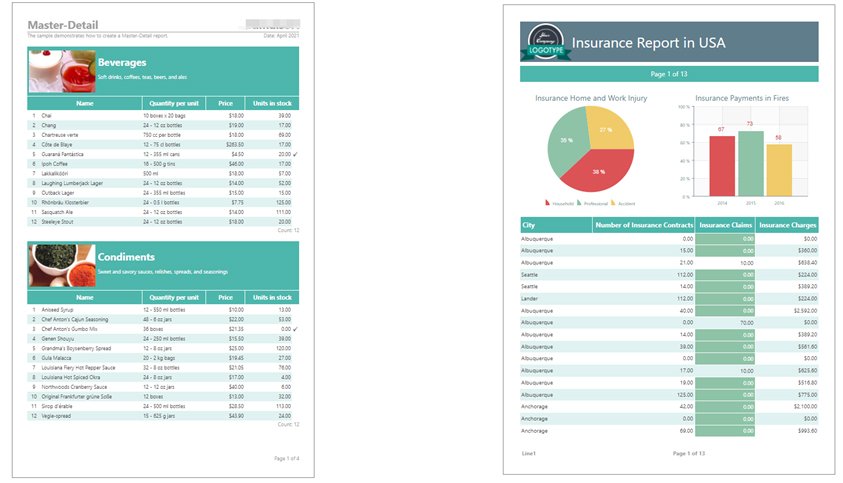Click Condiments table Units in stock header
This screenshot has width=843, height=483.
[272, 297]
